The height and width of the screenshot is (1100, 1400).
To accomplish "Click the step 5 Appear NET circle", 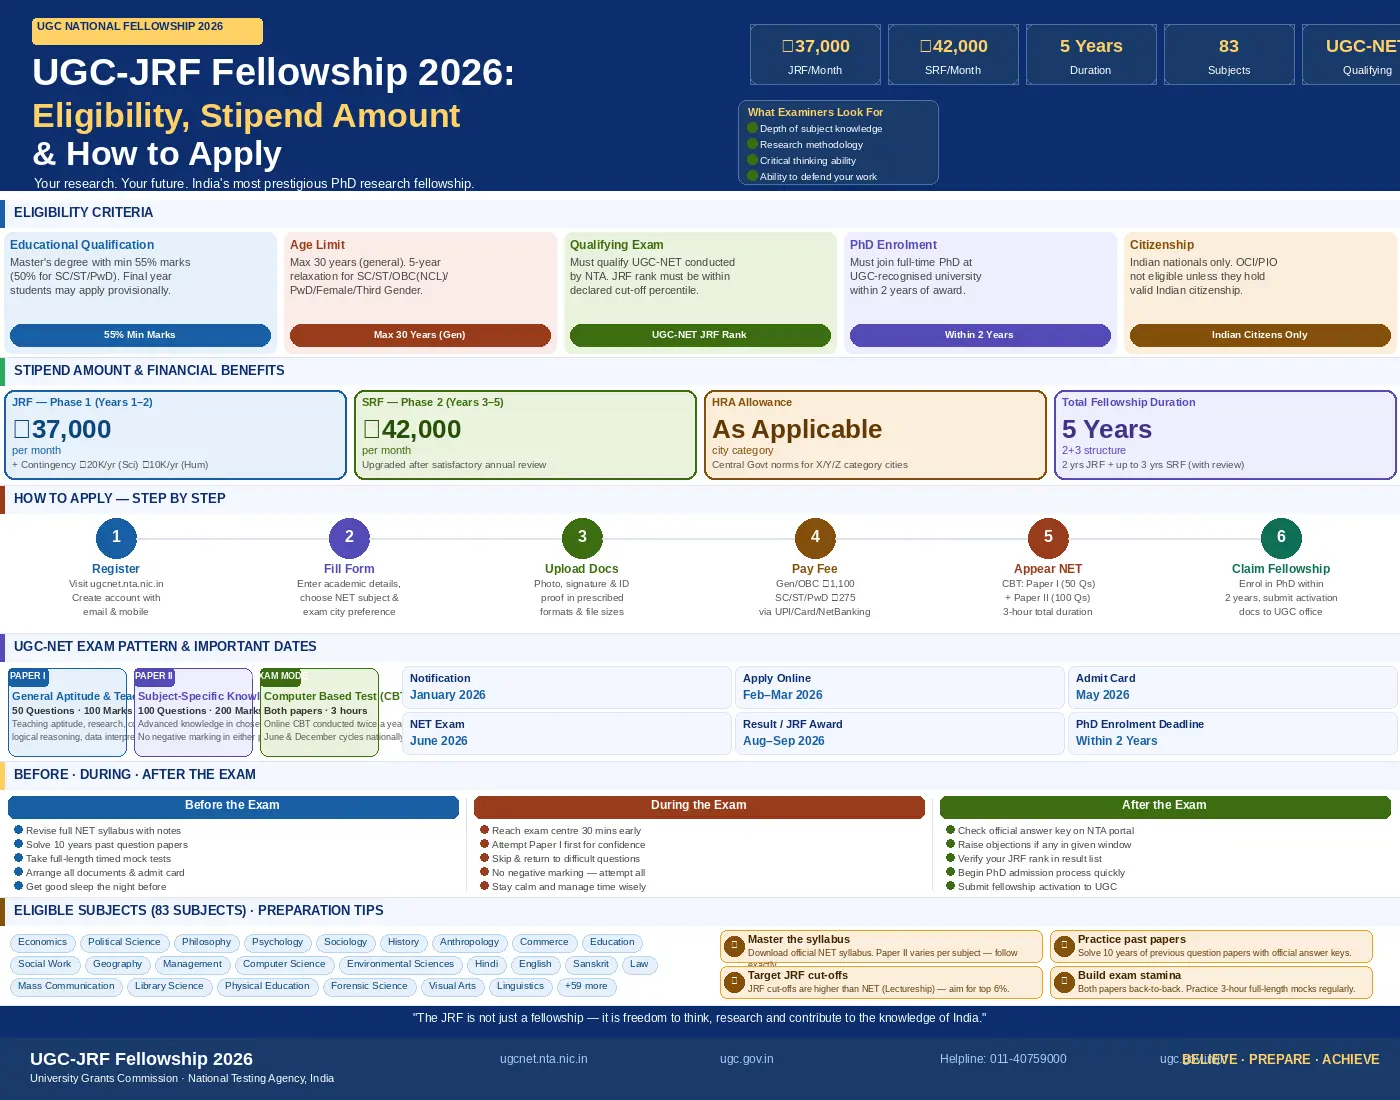I will tap(1048, 537).
